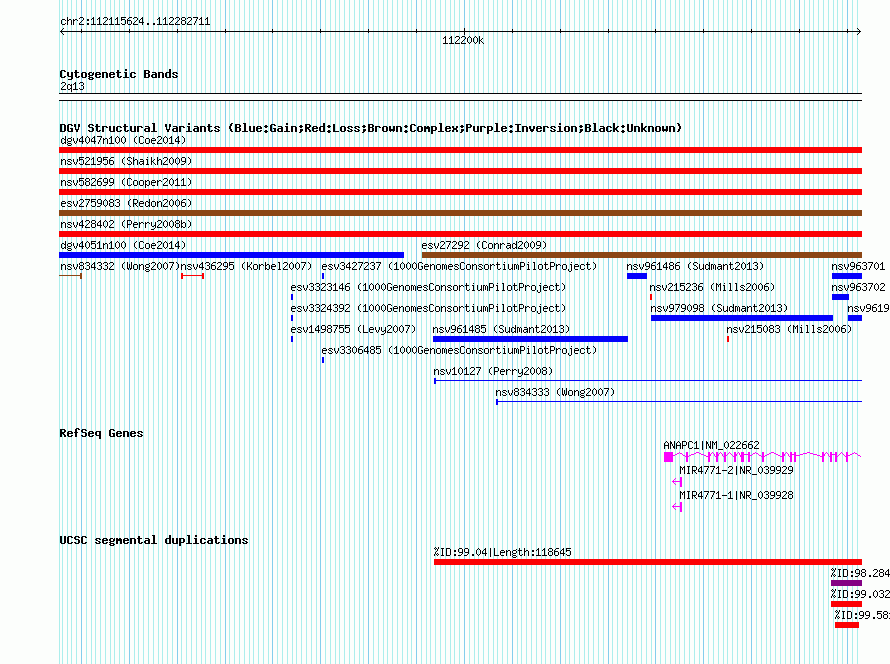Open esv3323146 1000Genomes label

tap(428, 287)
